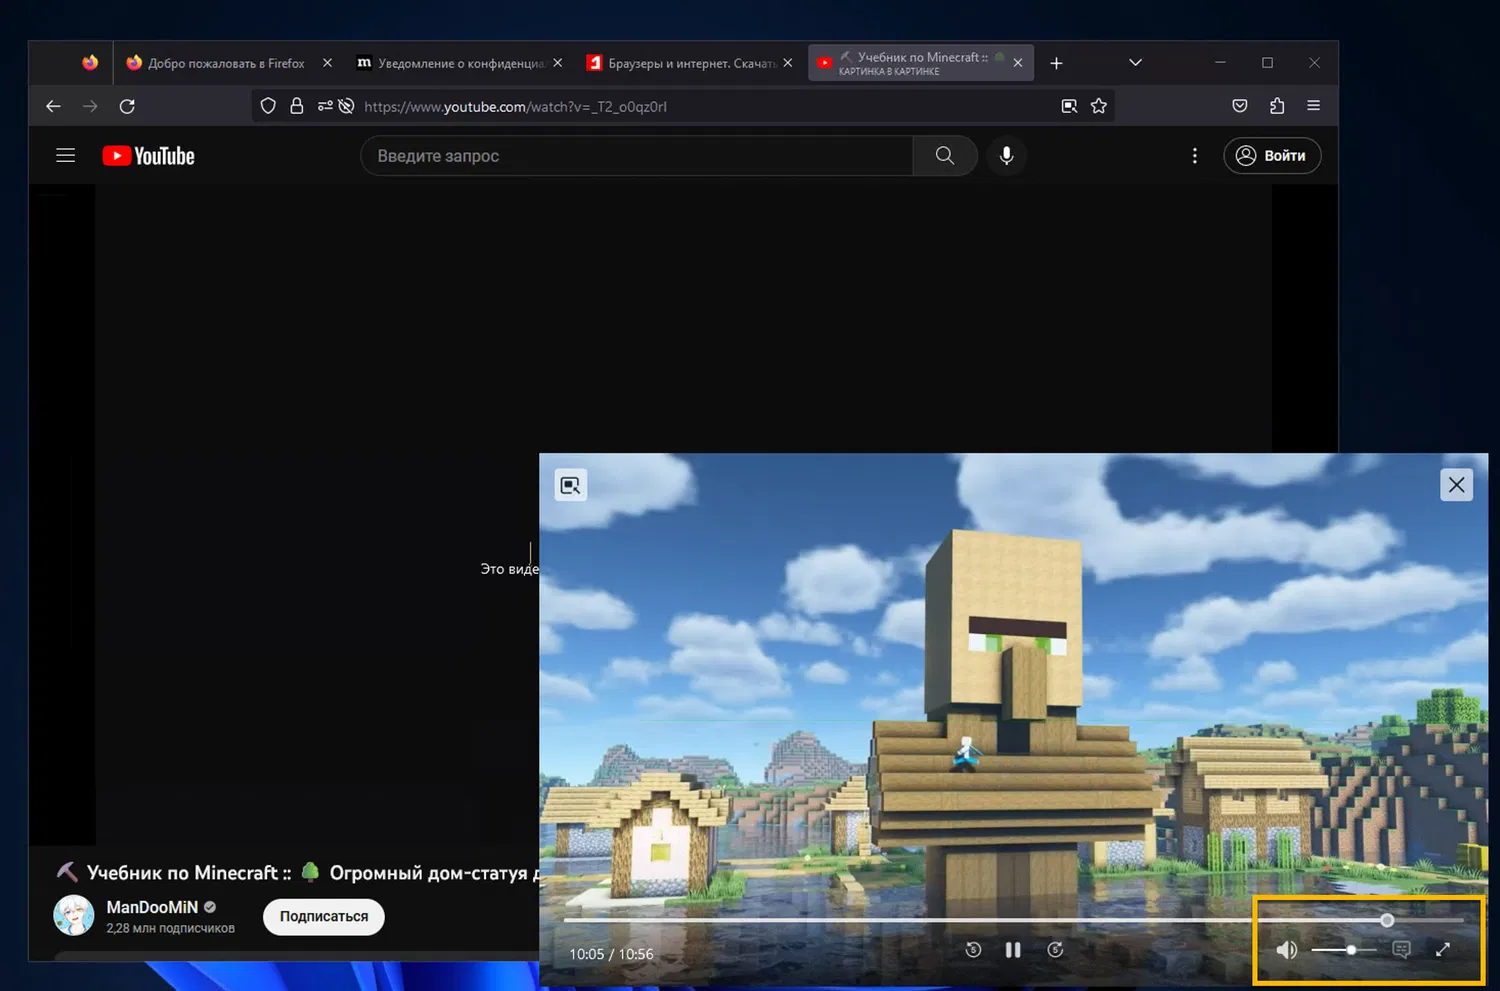Open the tracking protection shield panel

(268, 106)
